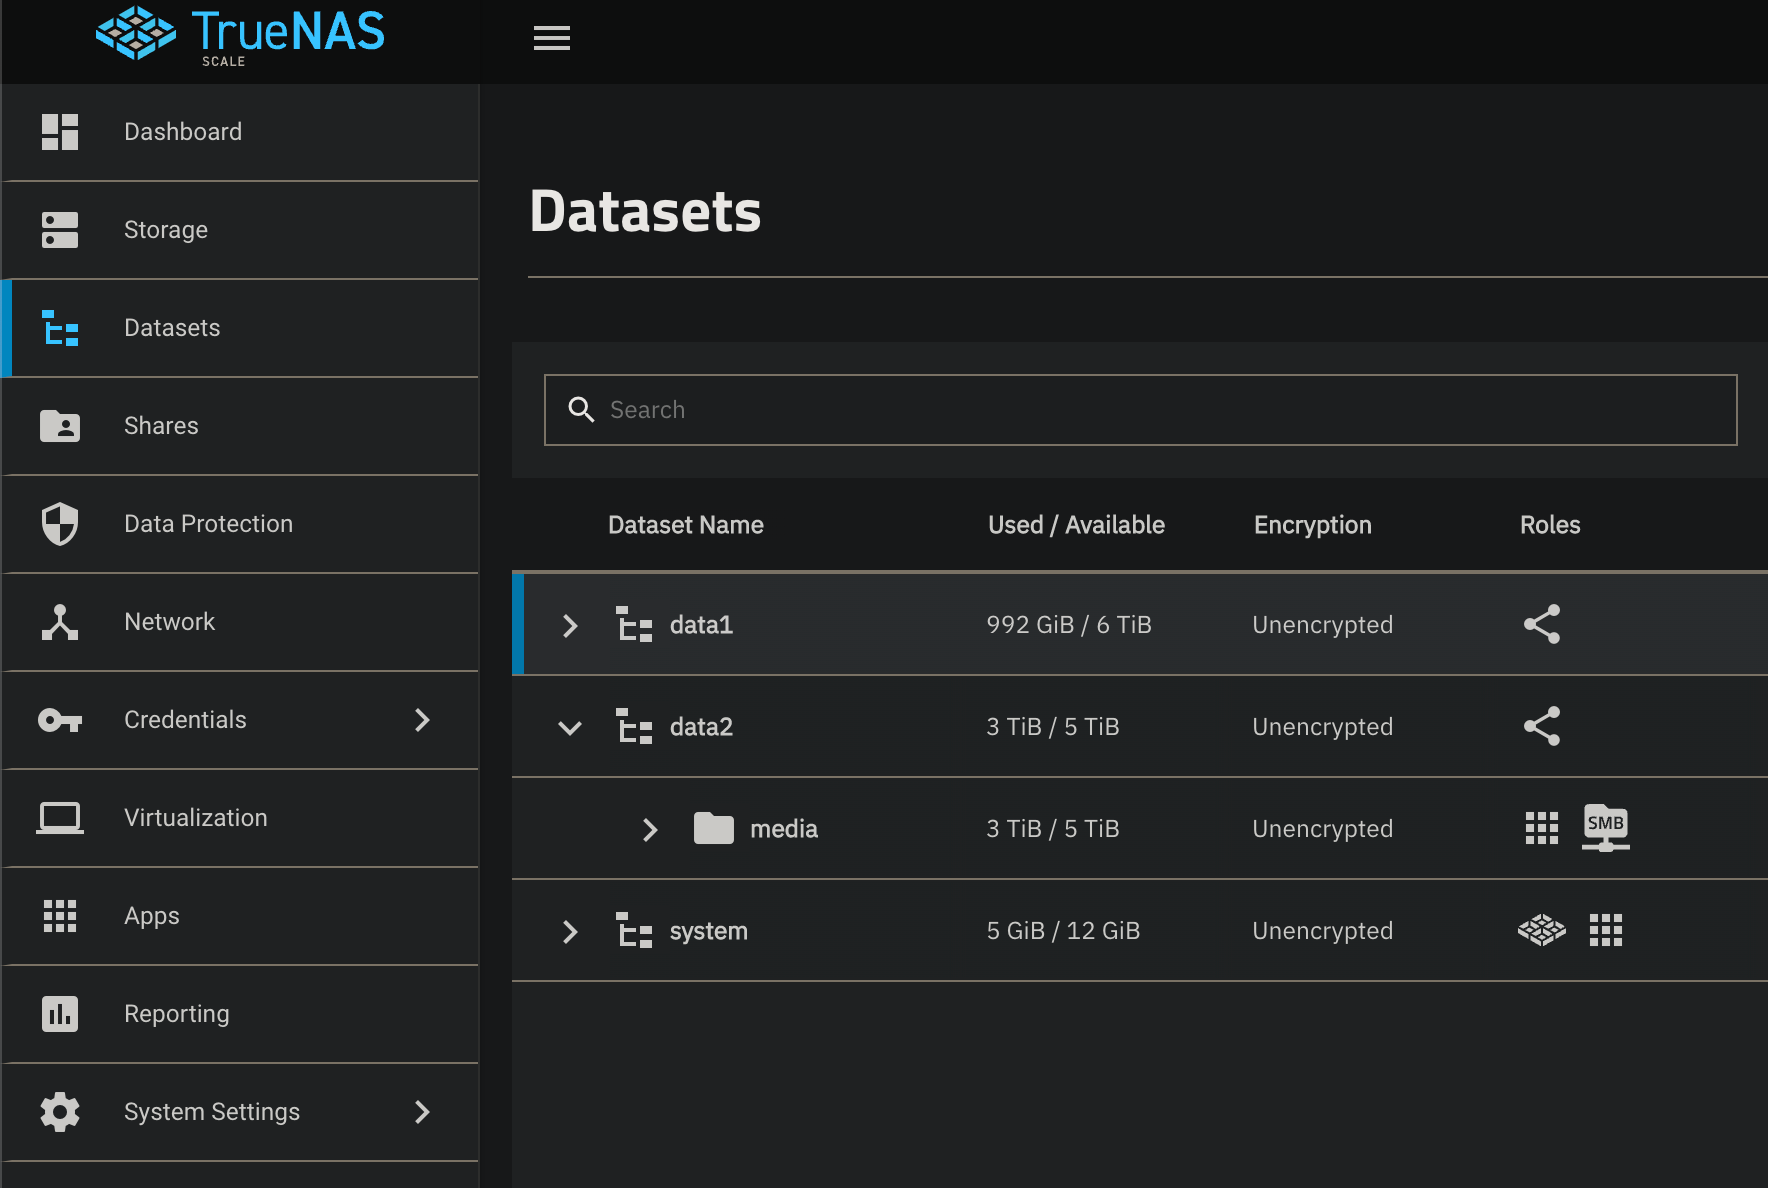Select the data1 dataset name

click(x=701, y=625)
